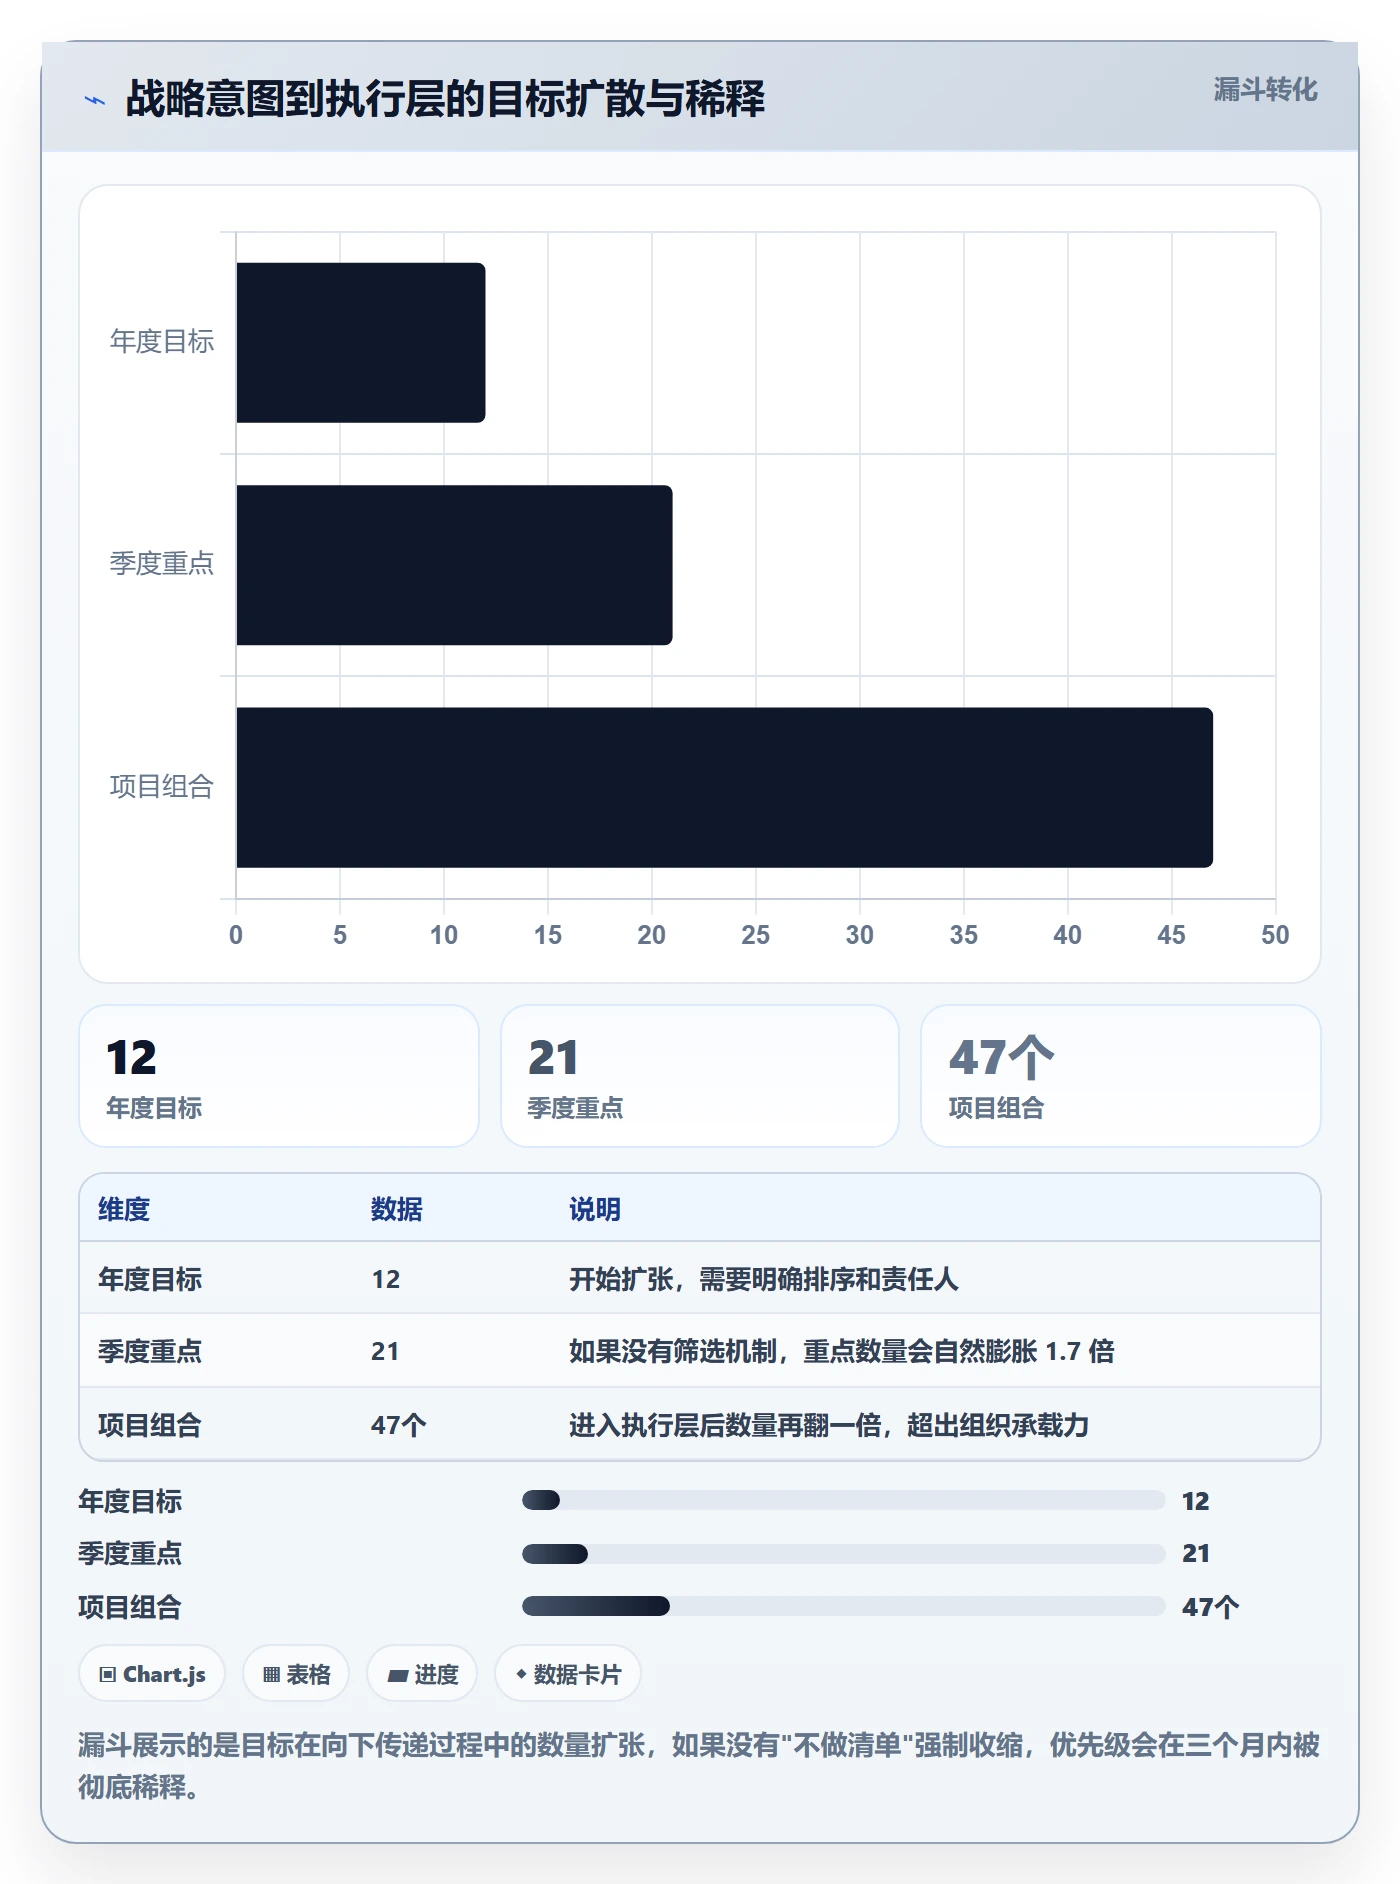
Task: Click the 年度目标 progress bar
Action: coord(843,1500)
